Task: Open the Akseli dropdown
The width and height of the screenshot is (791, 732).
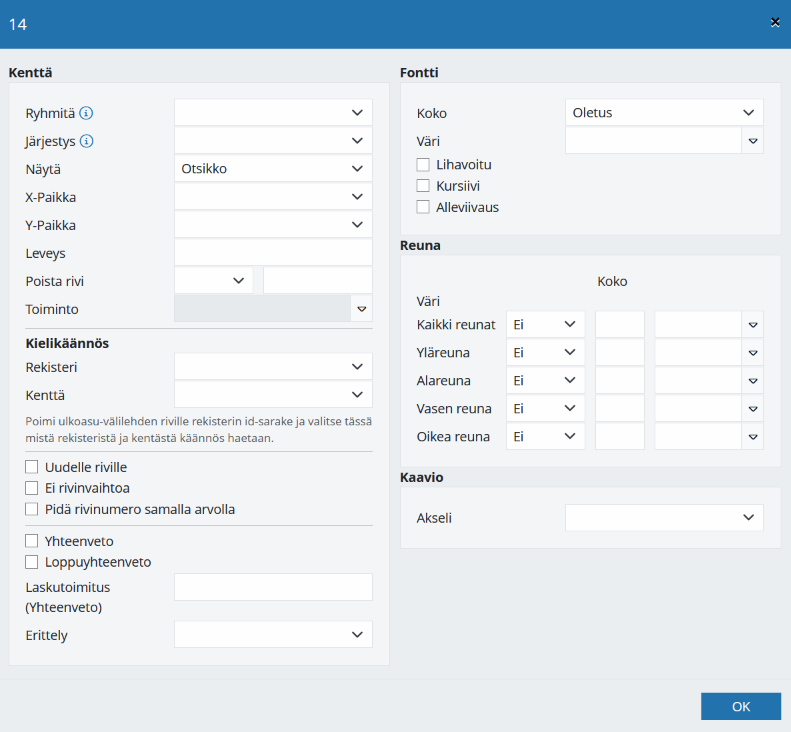Action: 664,518
